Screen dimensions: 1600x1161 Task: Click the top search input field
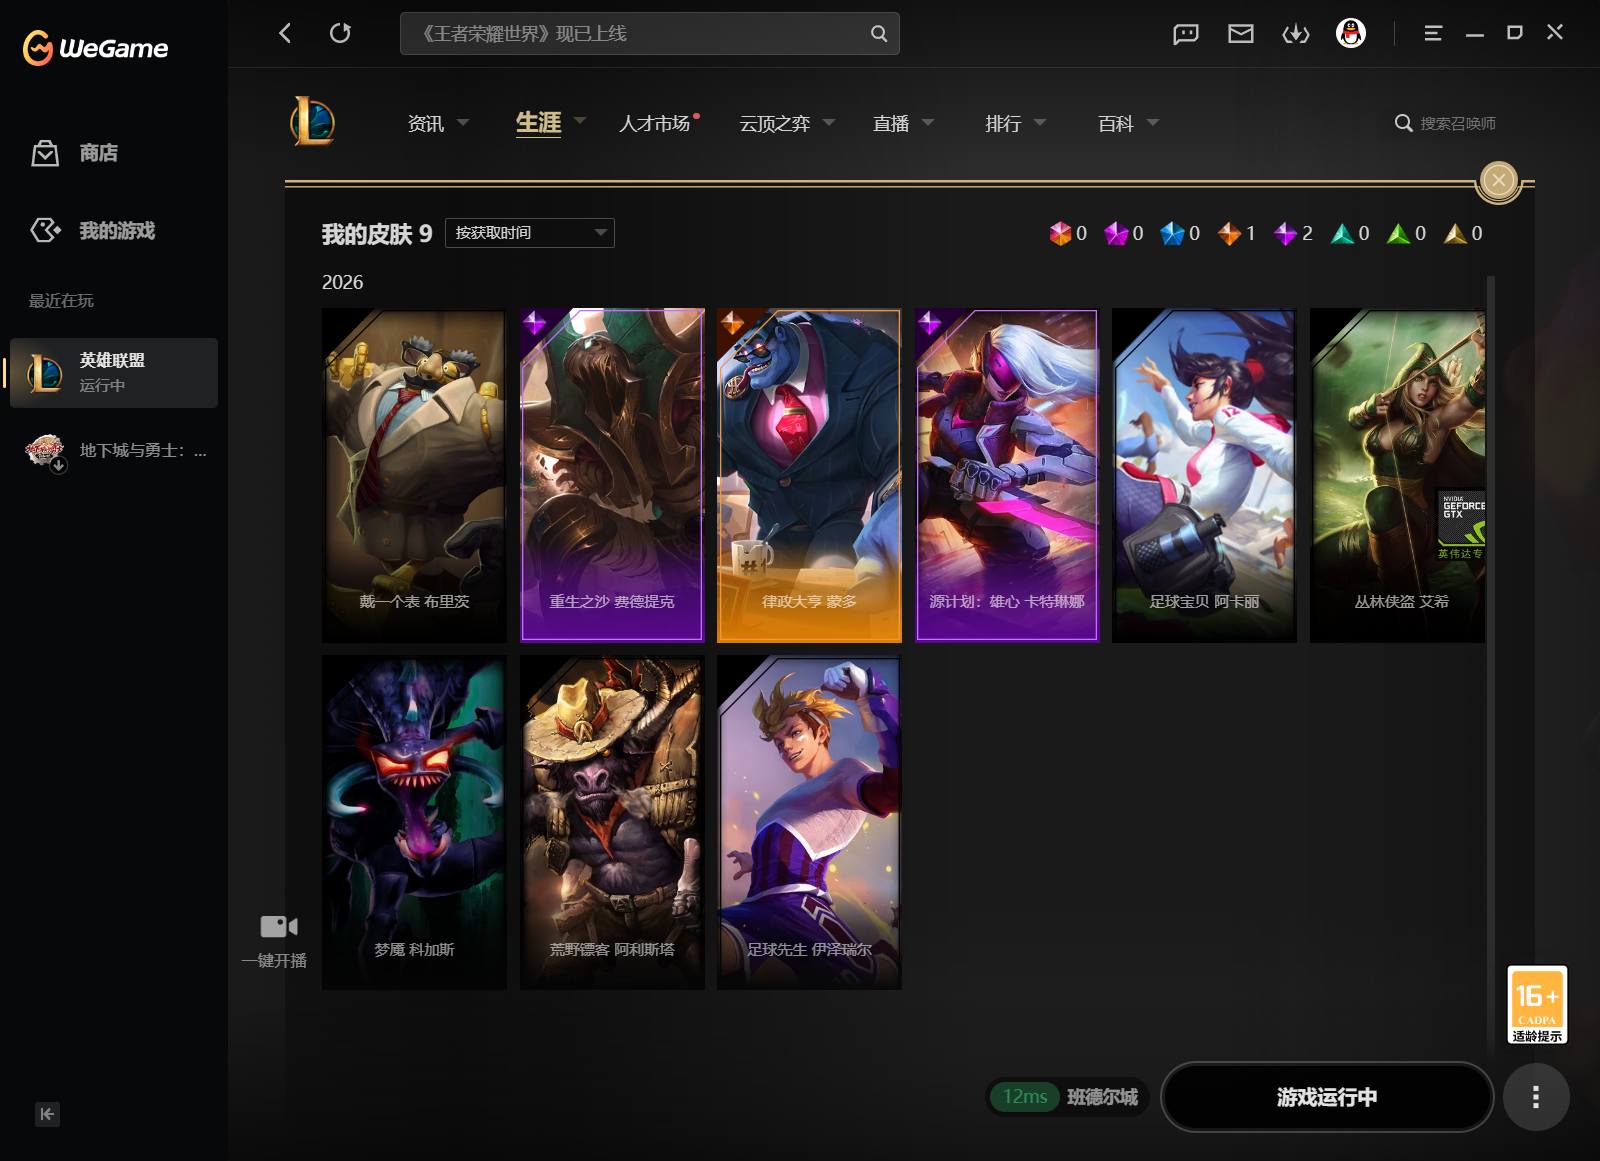650,33
